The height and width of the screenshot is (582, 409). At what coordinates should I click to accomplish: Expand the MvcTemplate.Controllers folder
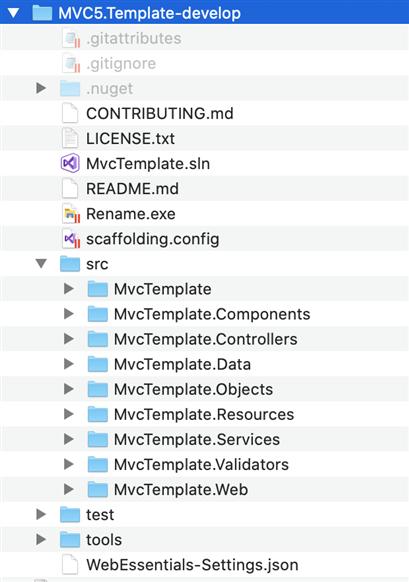[69, 339]
